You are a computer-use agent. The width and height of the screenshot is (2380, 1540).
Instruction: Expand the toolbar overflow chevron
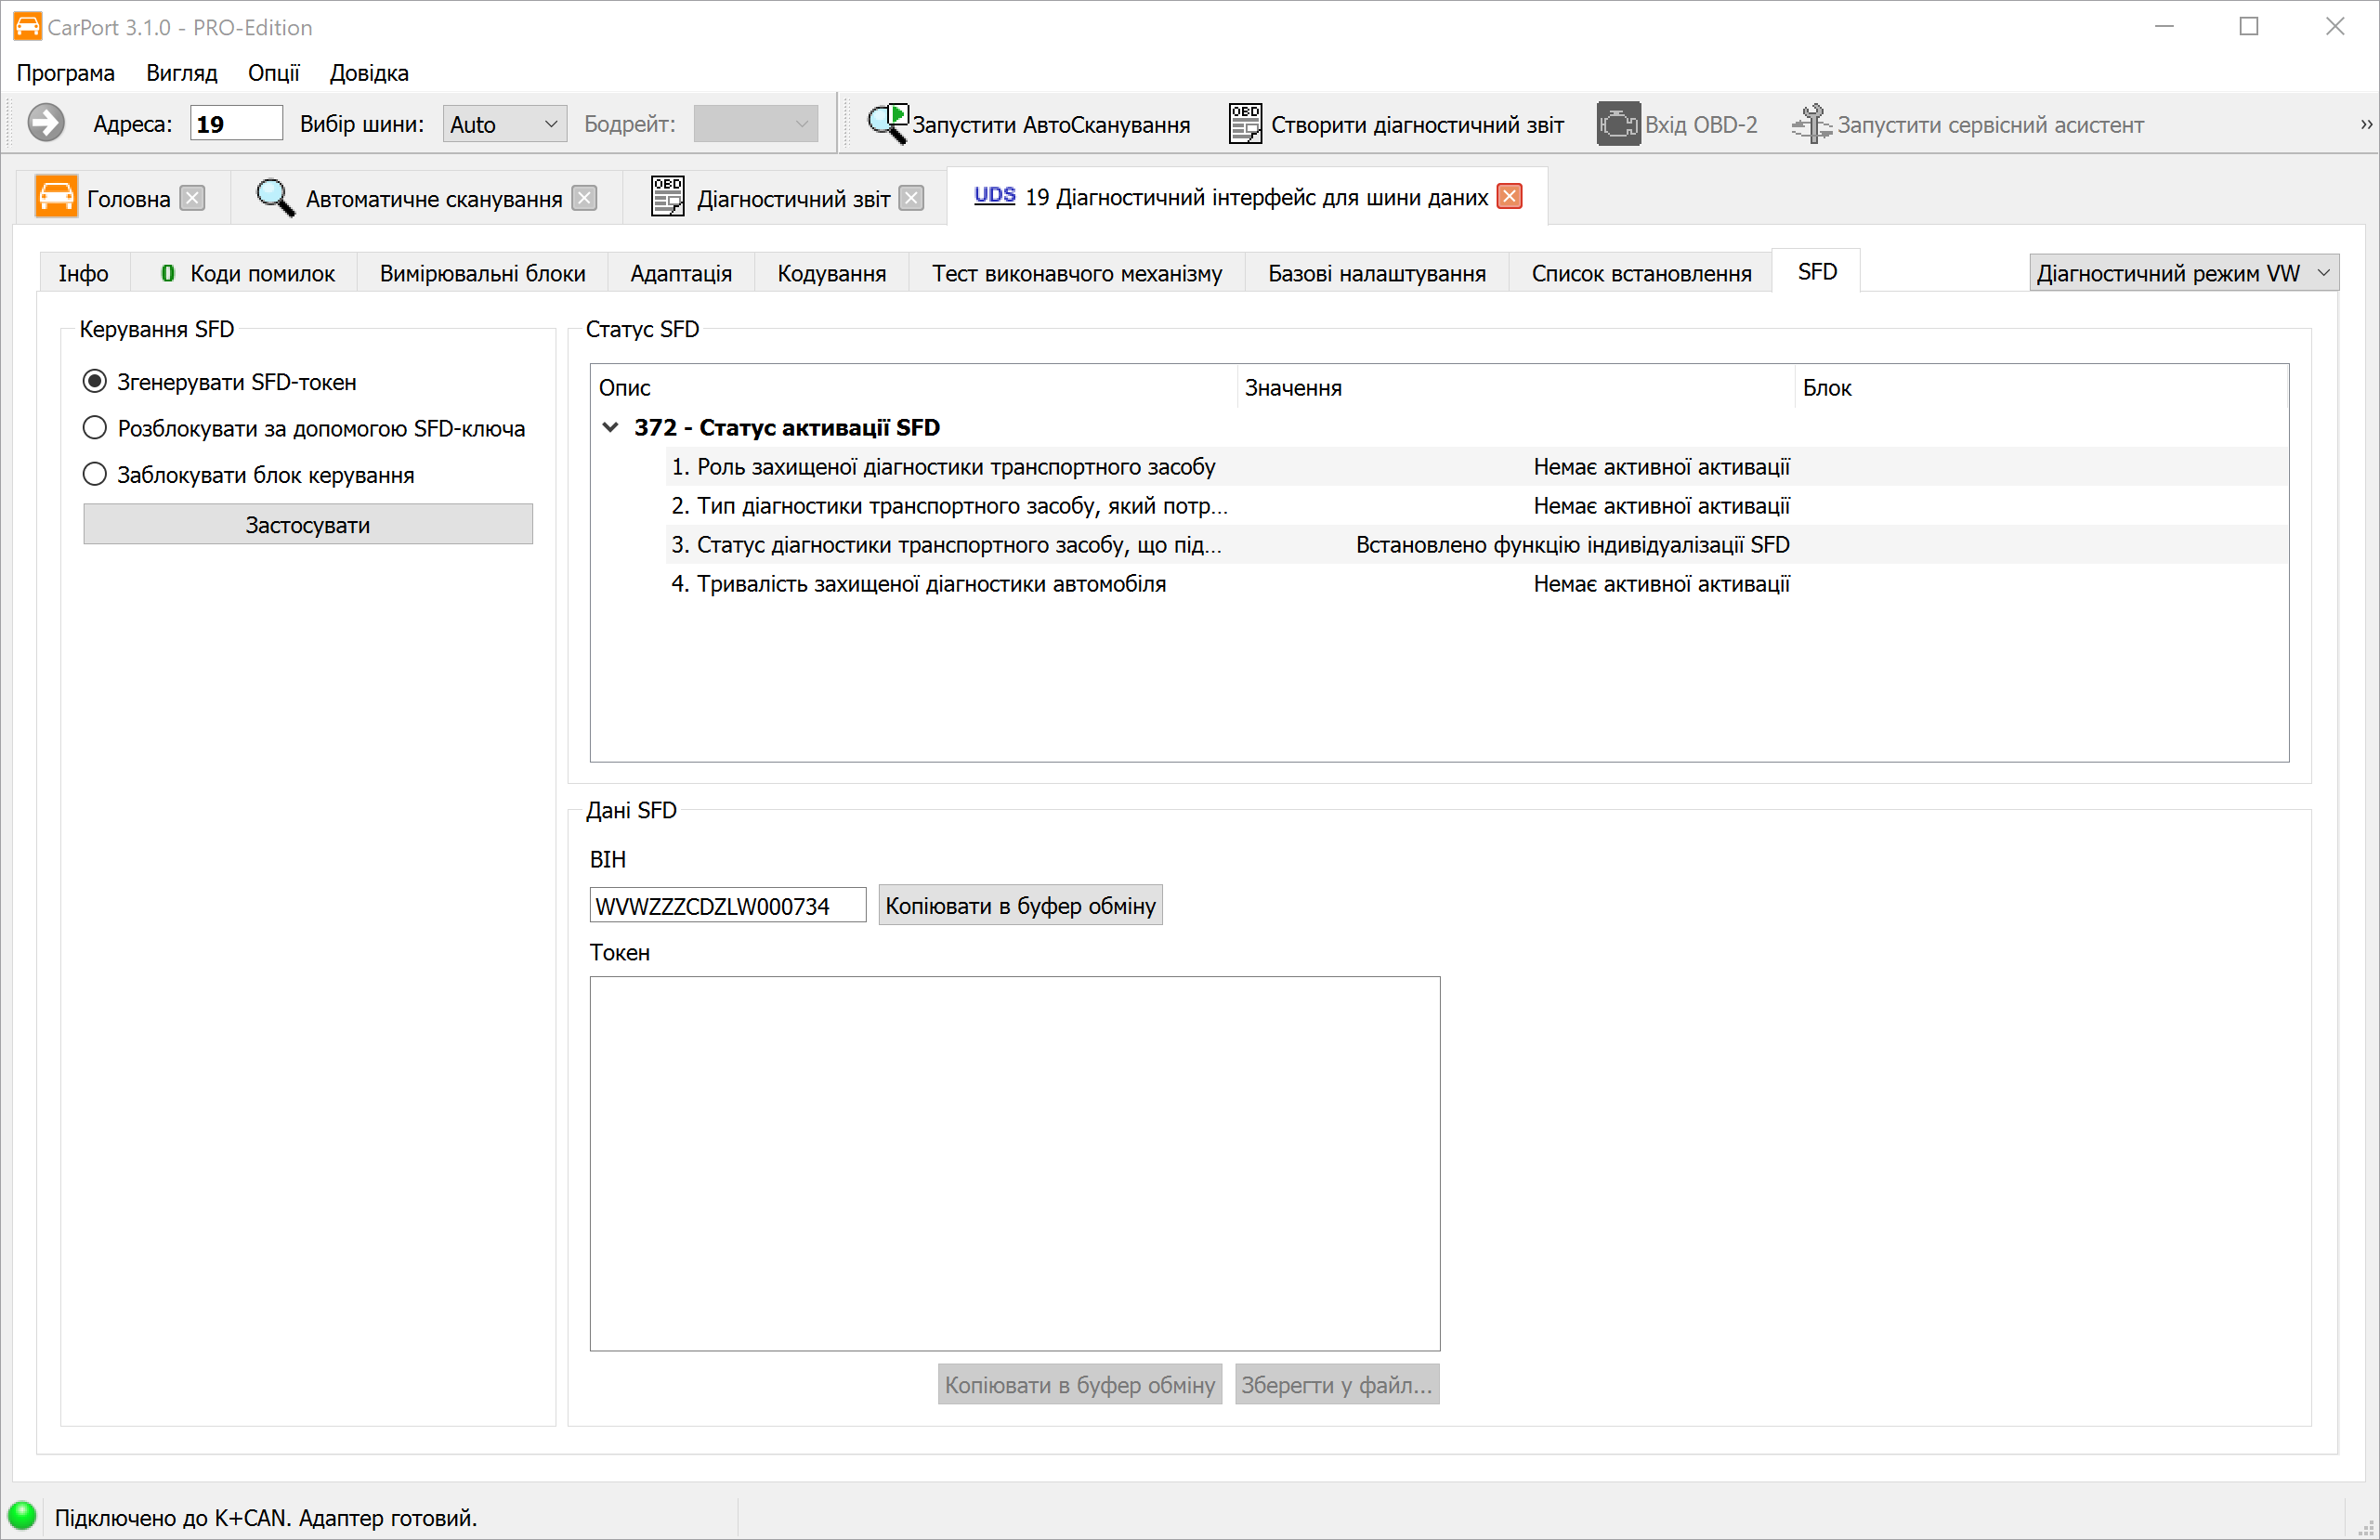tap(2365, 124)
